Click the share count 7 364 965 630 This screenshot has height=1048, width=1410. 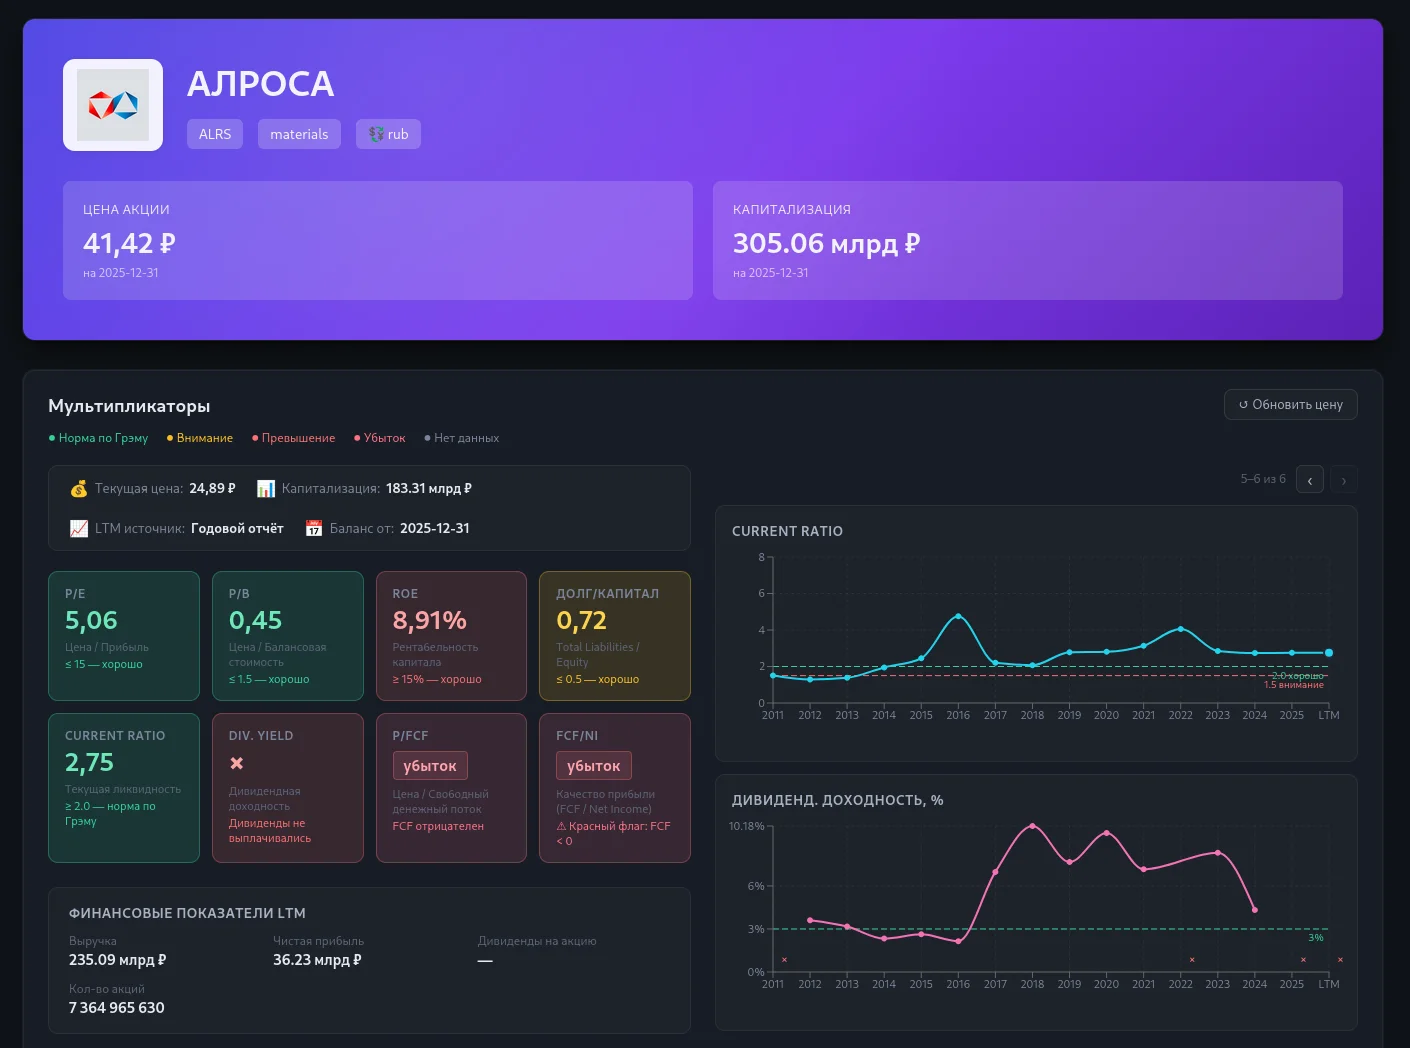(x=117, y=1008)
